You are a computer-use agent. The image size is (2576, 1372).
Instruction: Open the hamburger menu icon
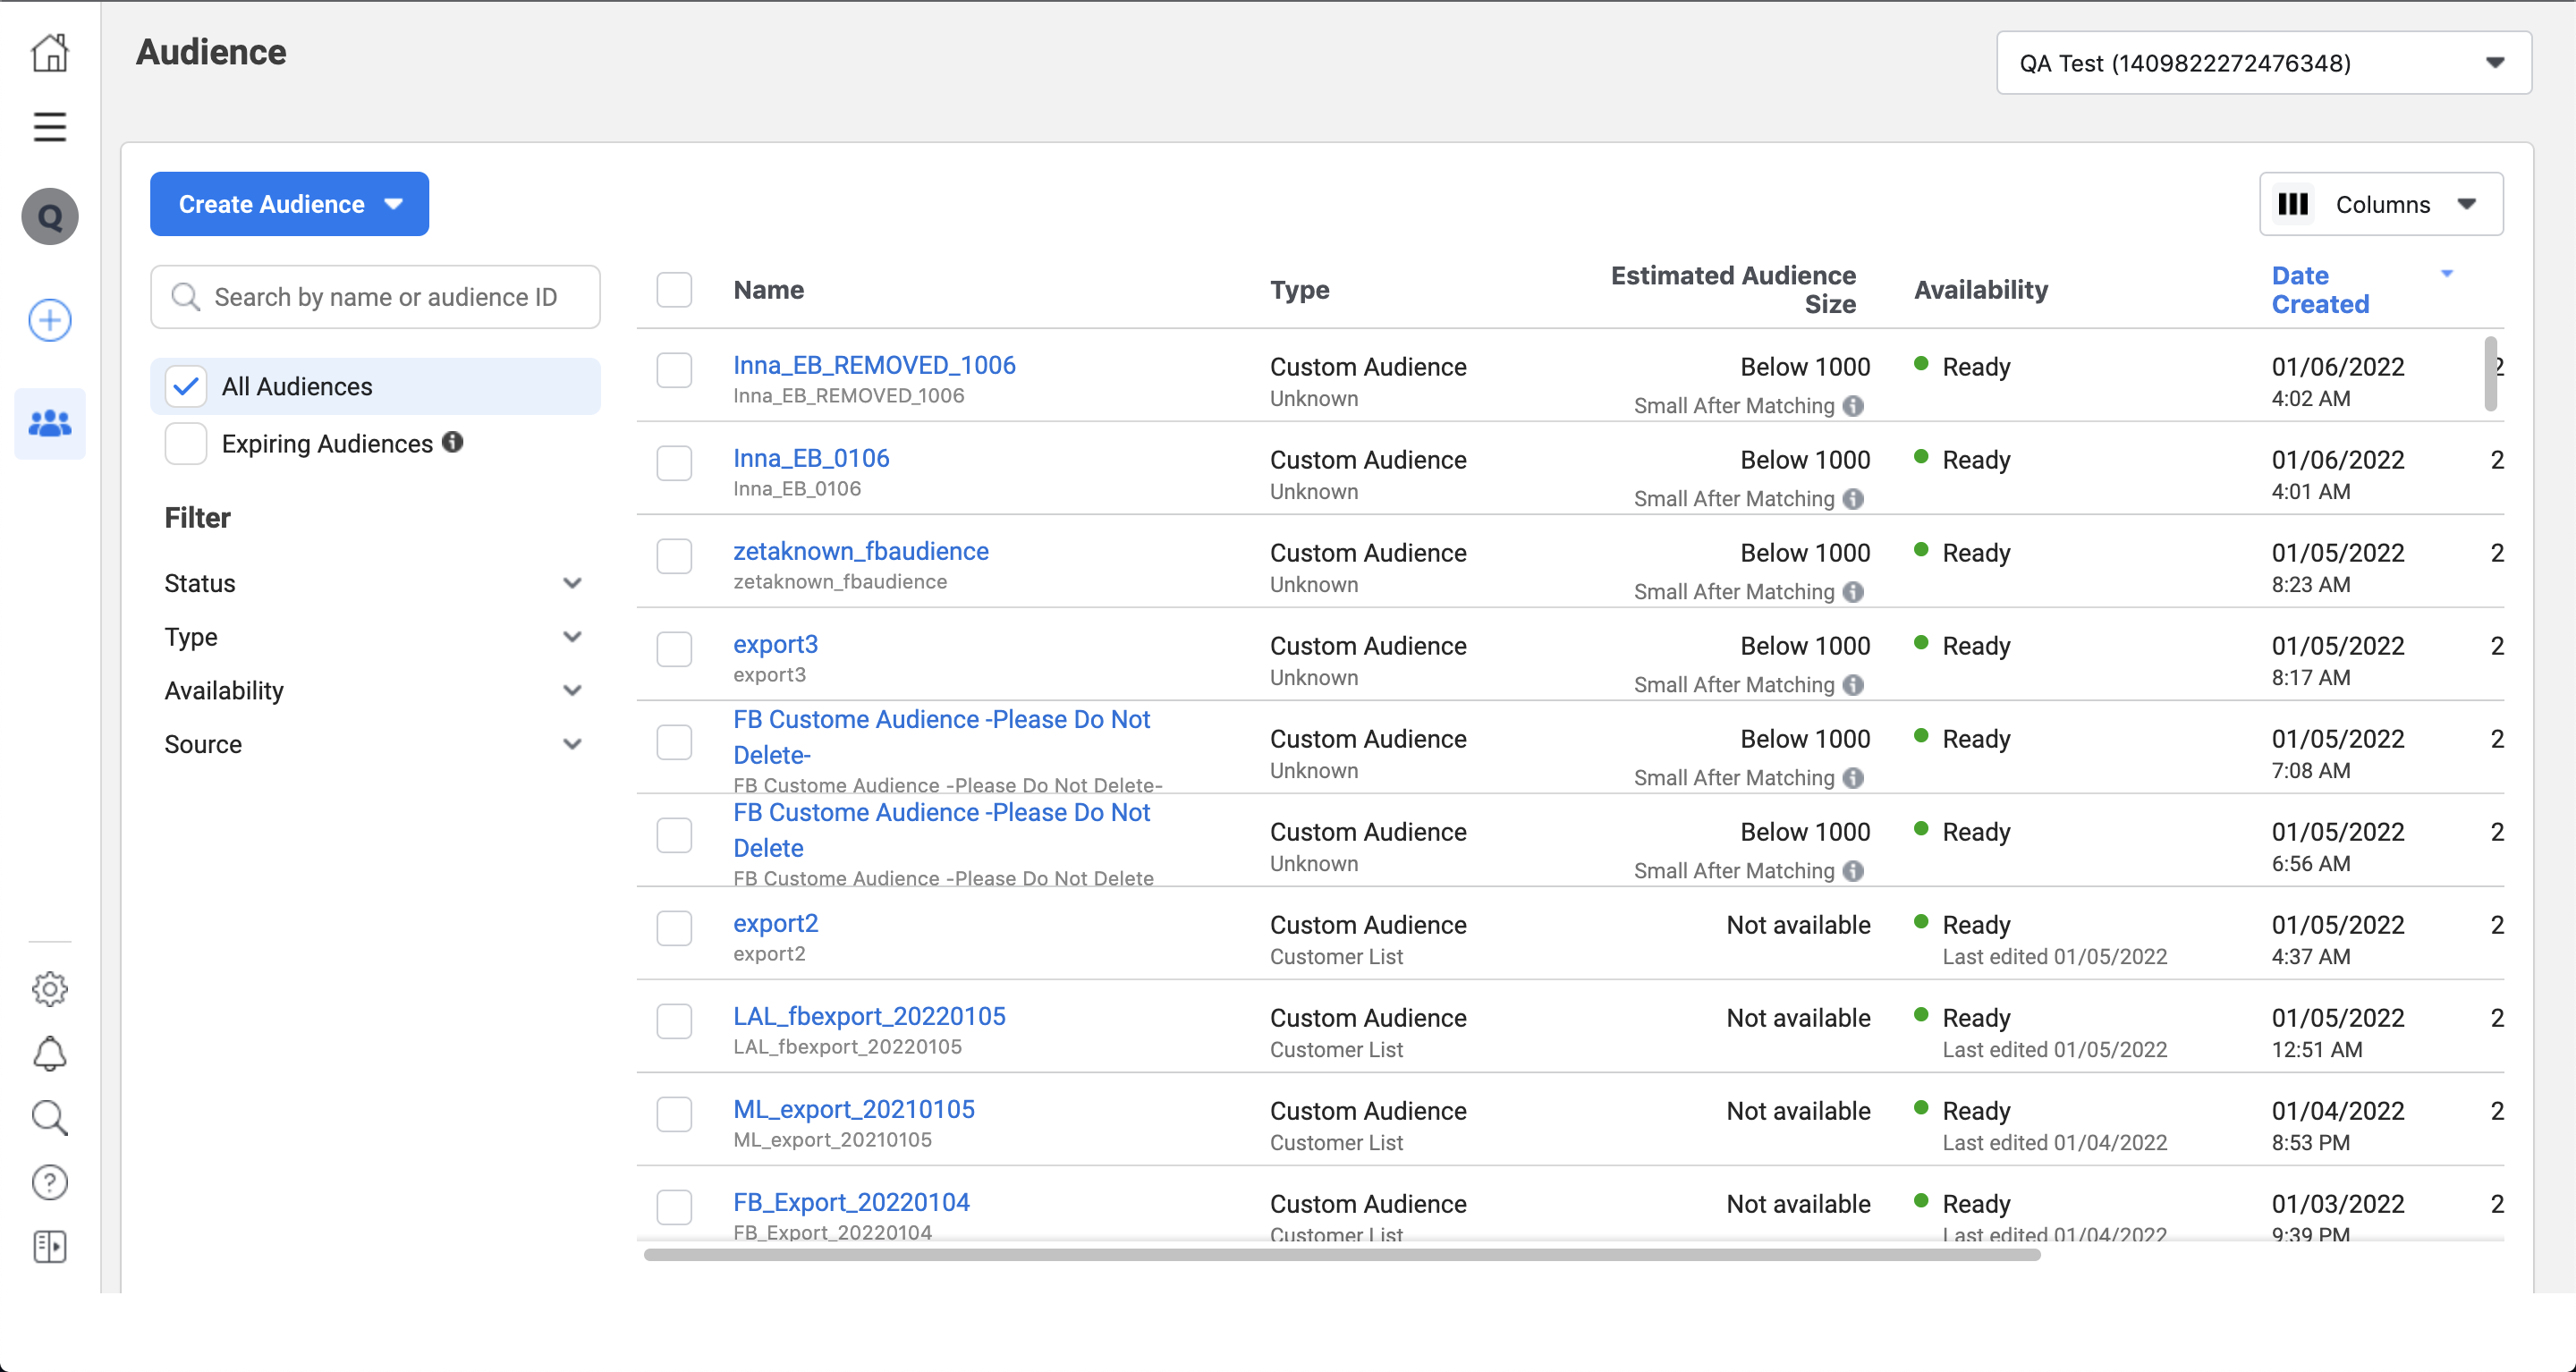[49, 127]
